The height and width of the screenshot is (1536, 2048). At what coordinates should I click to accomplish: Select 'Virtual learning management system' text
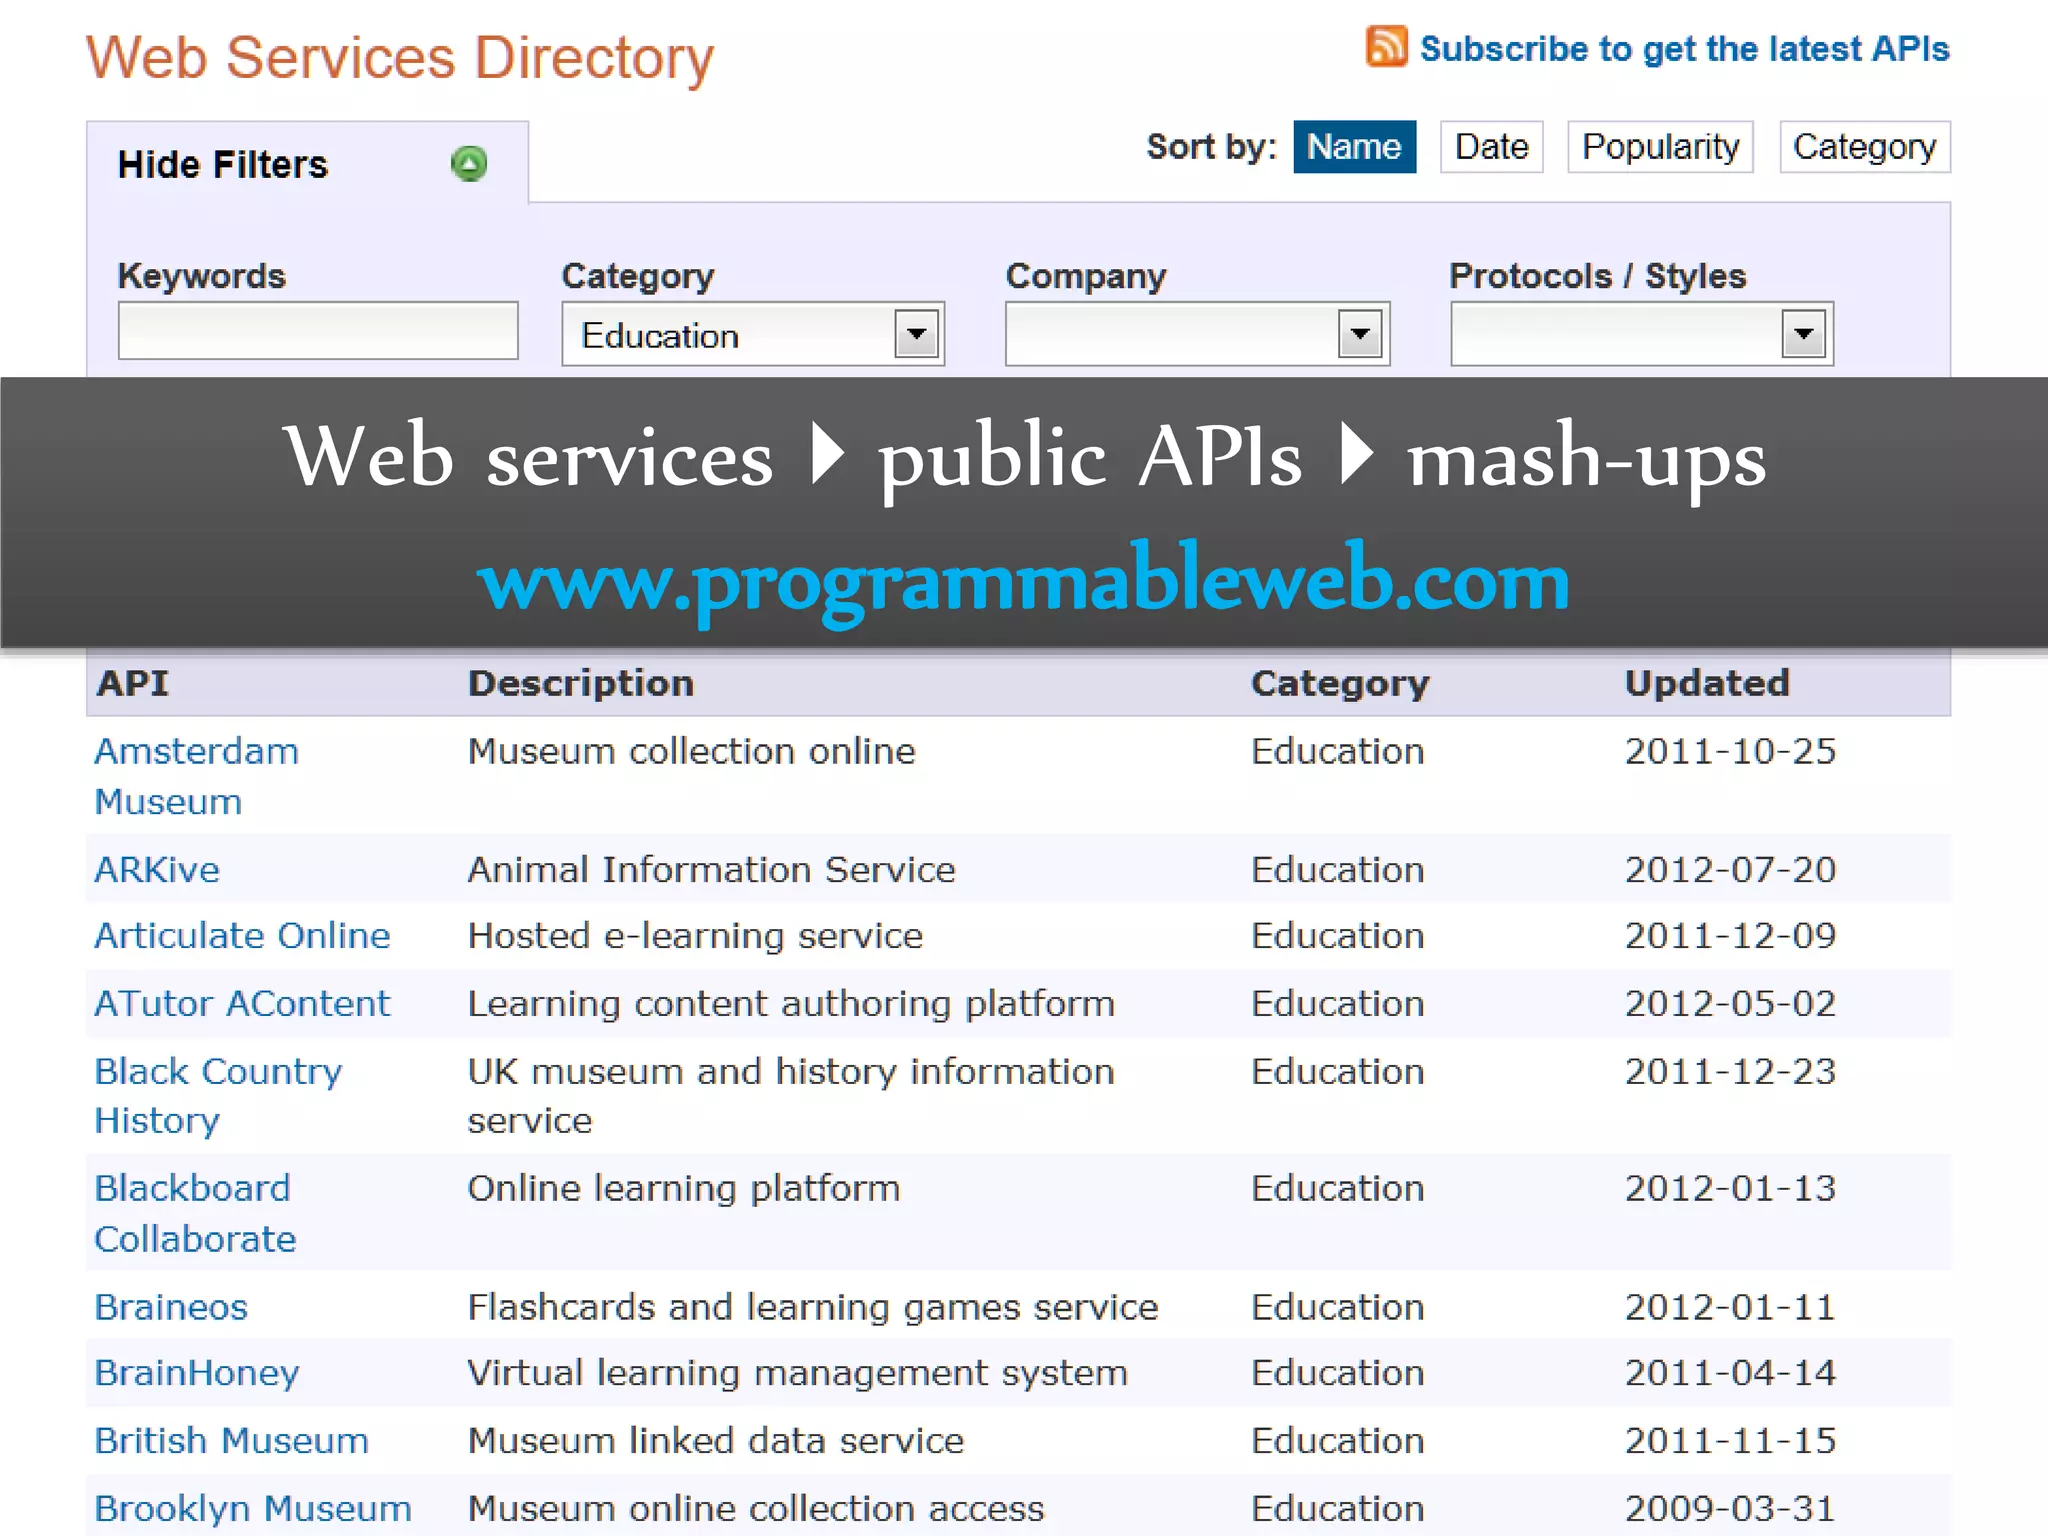pos(798,1373)
